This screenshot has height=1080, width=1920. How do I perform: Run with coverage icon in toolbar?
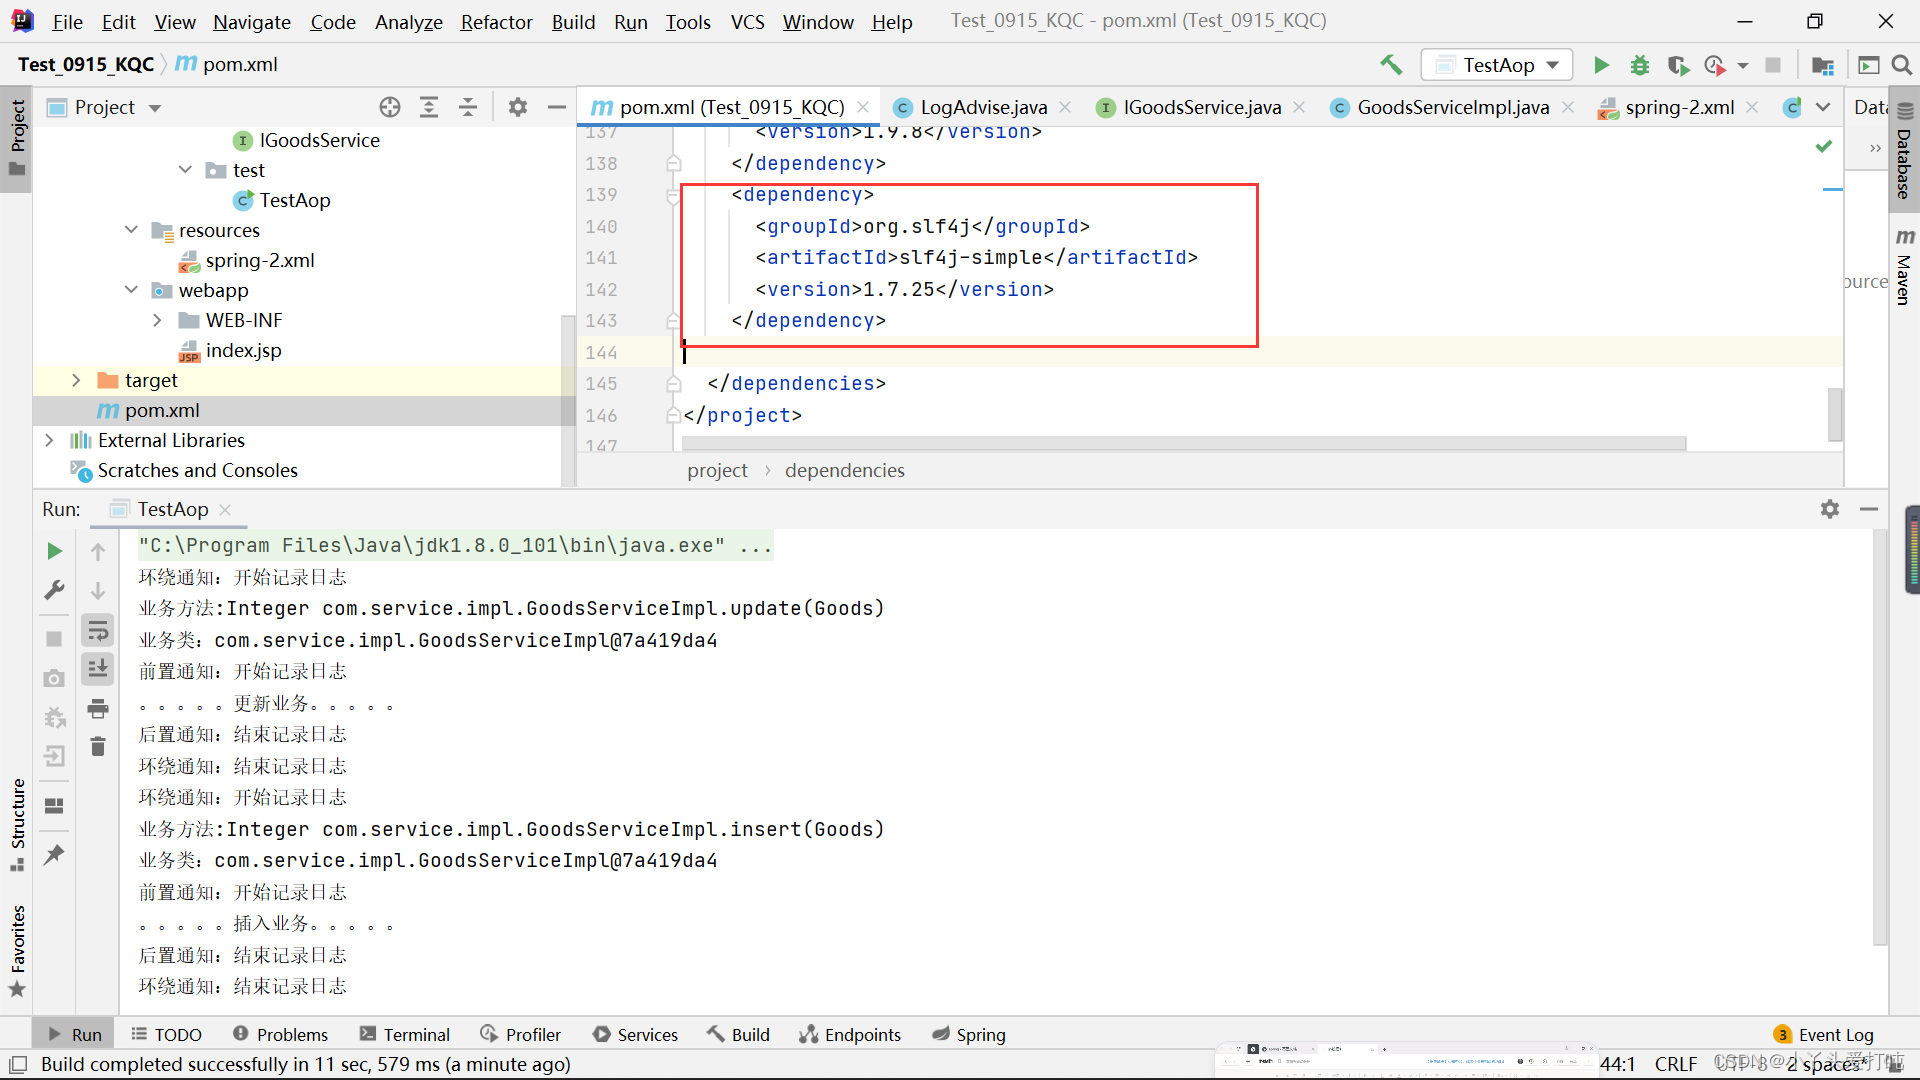point(1678,65)
